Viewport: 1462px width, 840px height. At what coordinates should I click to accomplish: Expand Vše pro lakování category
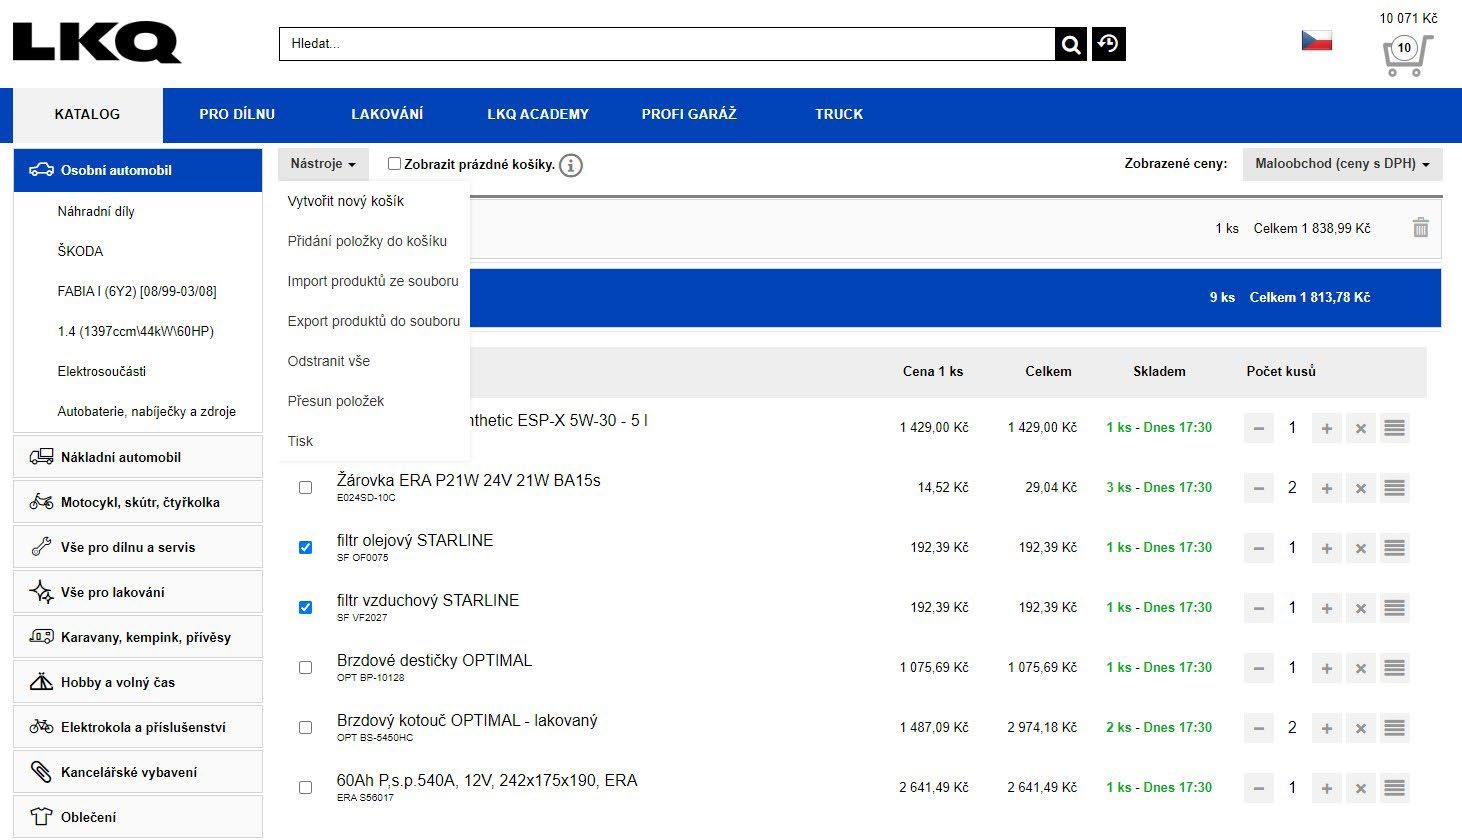138,592
